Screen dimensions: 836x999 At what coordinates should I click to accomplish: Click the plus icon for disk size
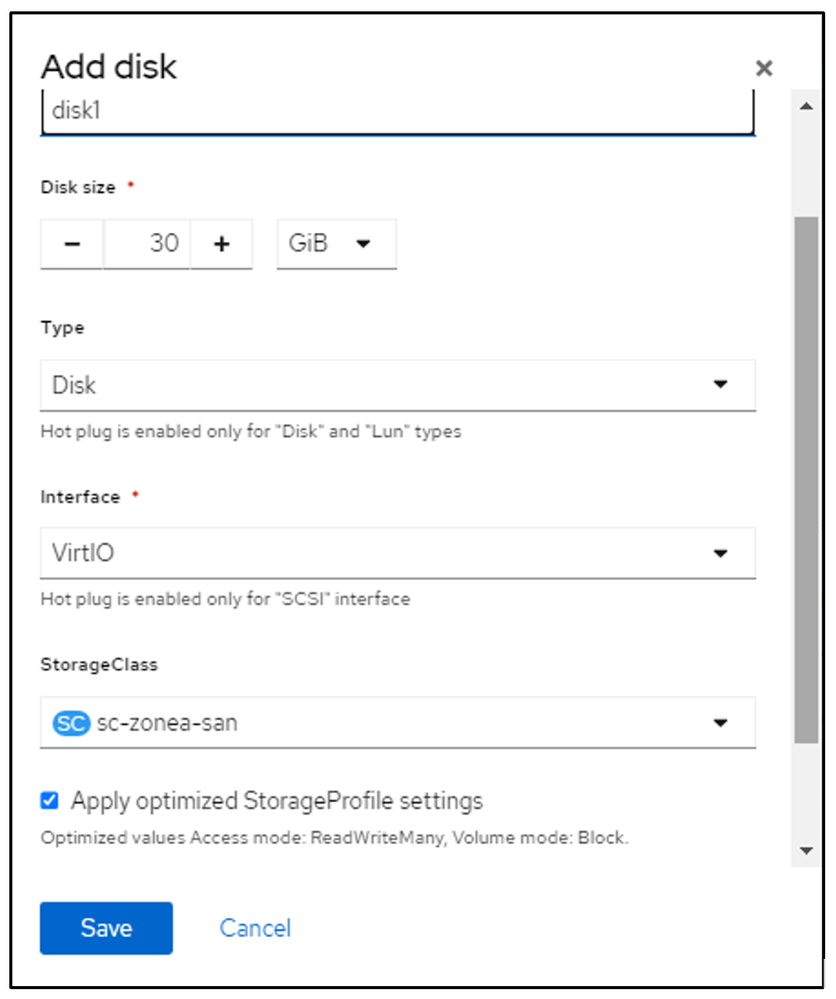221,244
